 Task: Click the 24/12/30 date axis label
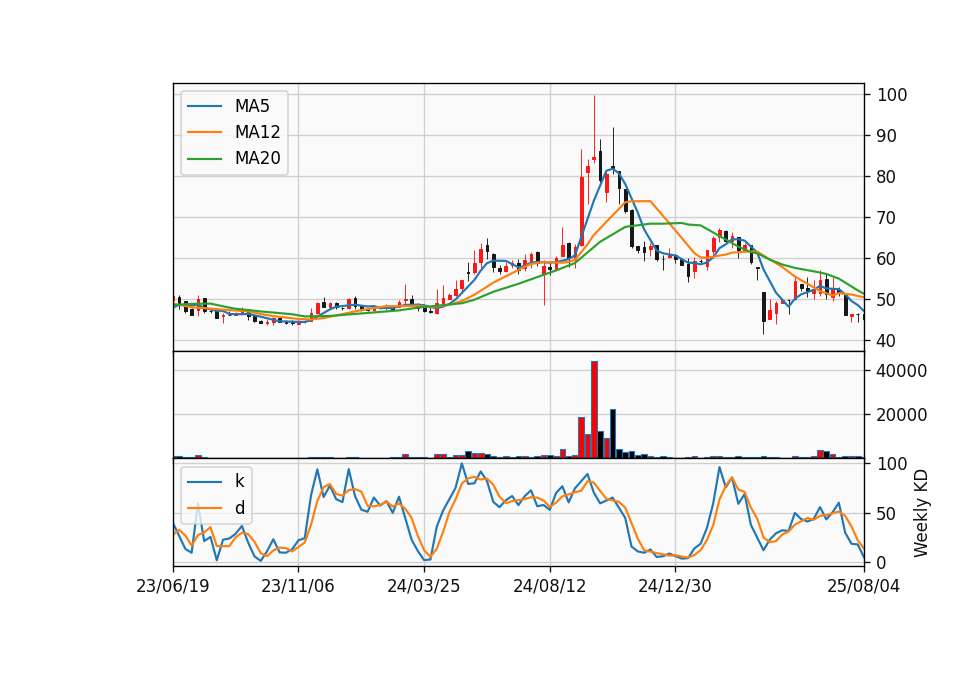(x=675, y=586)
